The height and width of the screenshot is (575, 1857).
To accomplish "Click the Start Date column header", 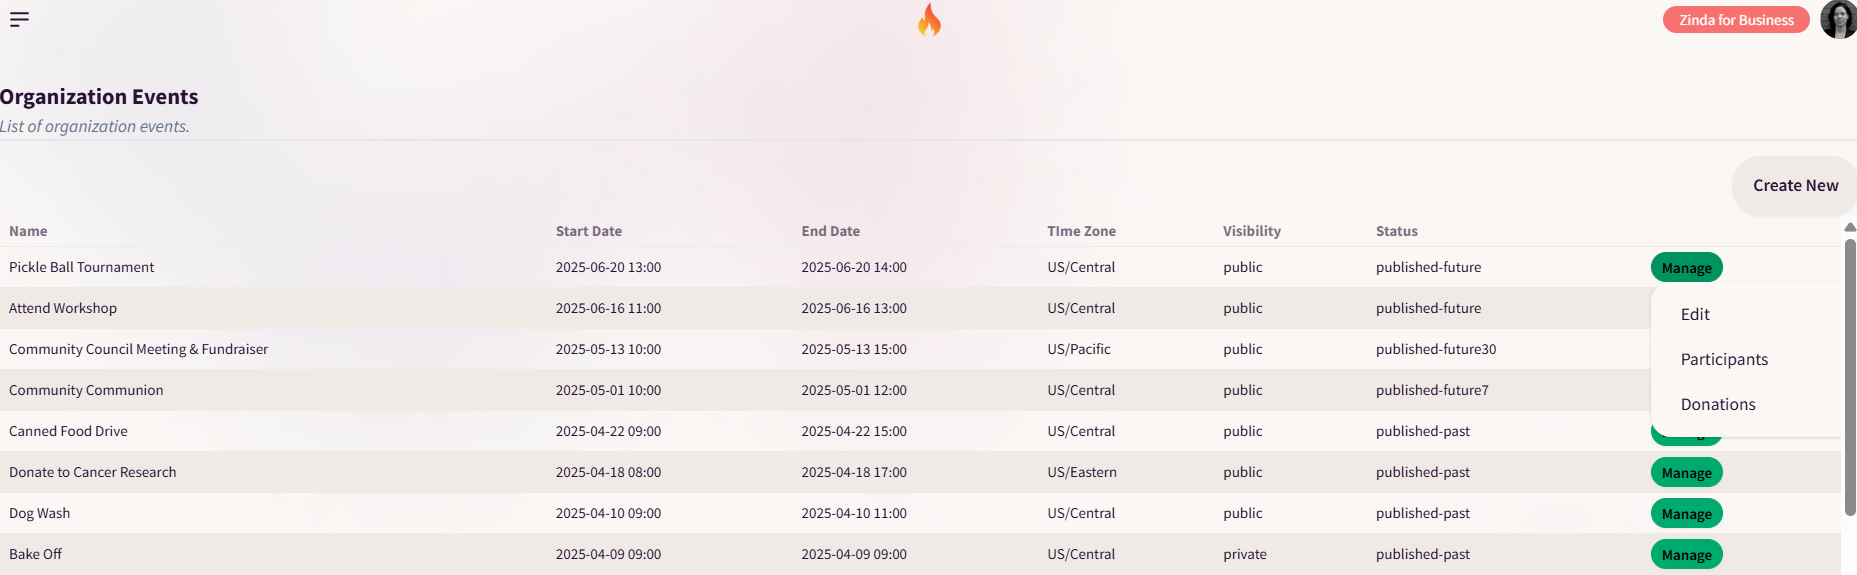I will tap(589, 231).
